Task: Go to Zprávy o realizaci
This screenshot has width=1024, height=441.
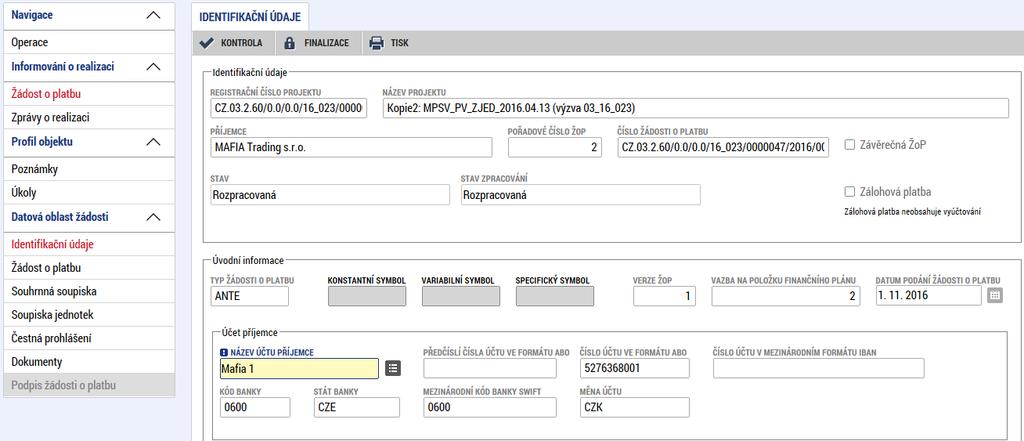Action: click(x=89, y=118)
